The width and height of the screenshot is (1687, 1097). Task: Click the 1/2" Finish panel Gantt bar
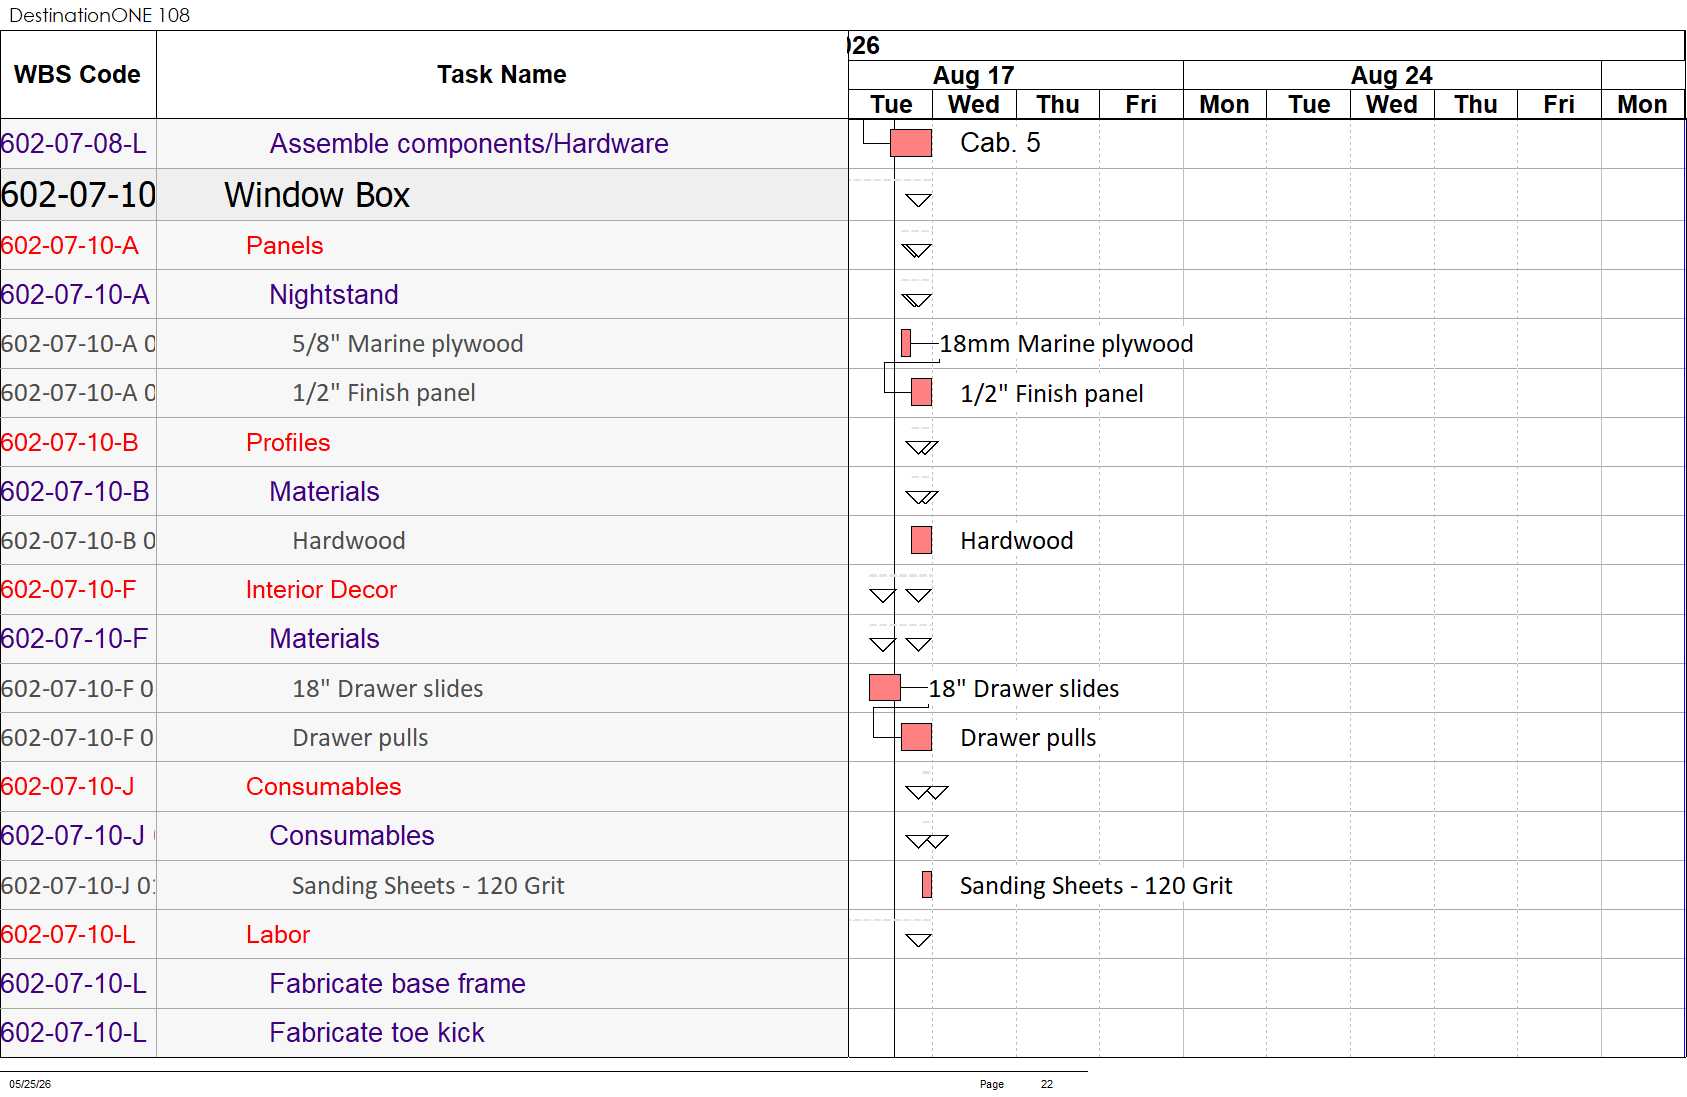click(x=922, y=392)
